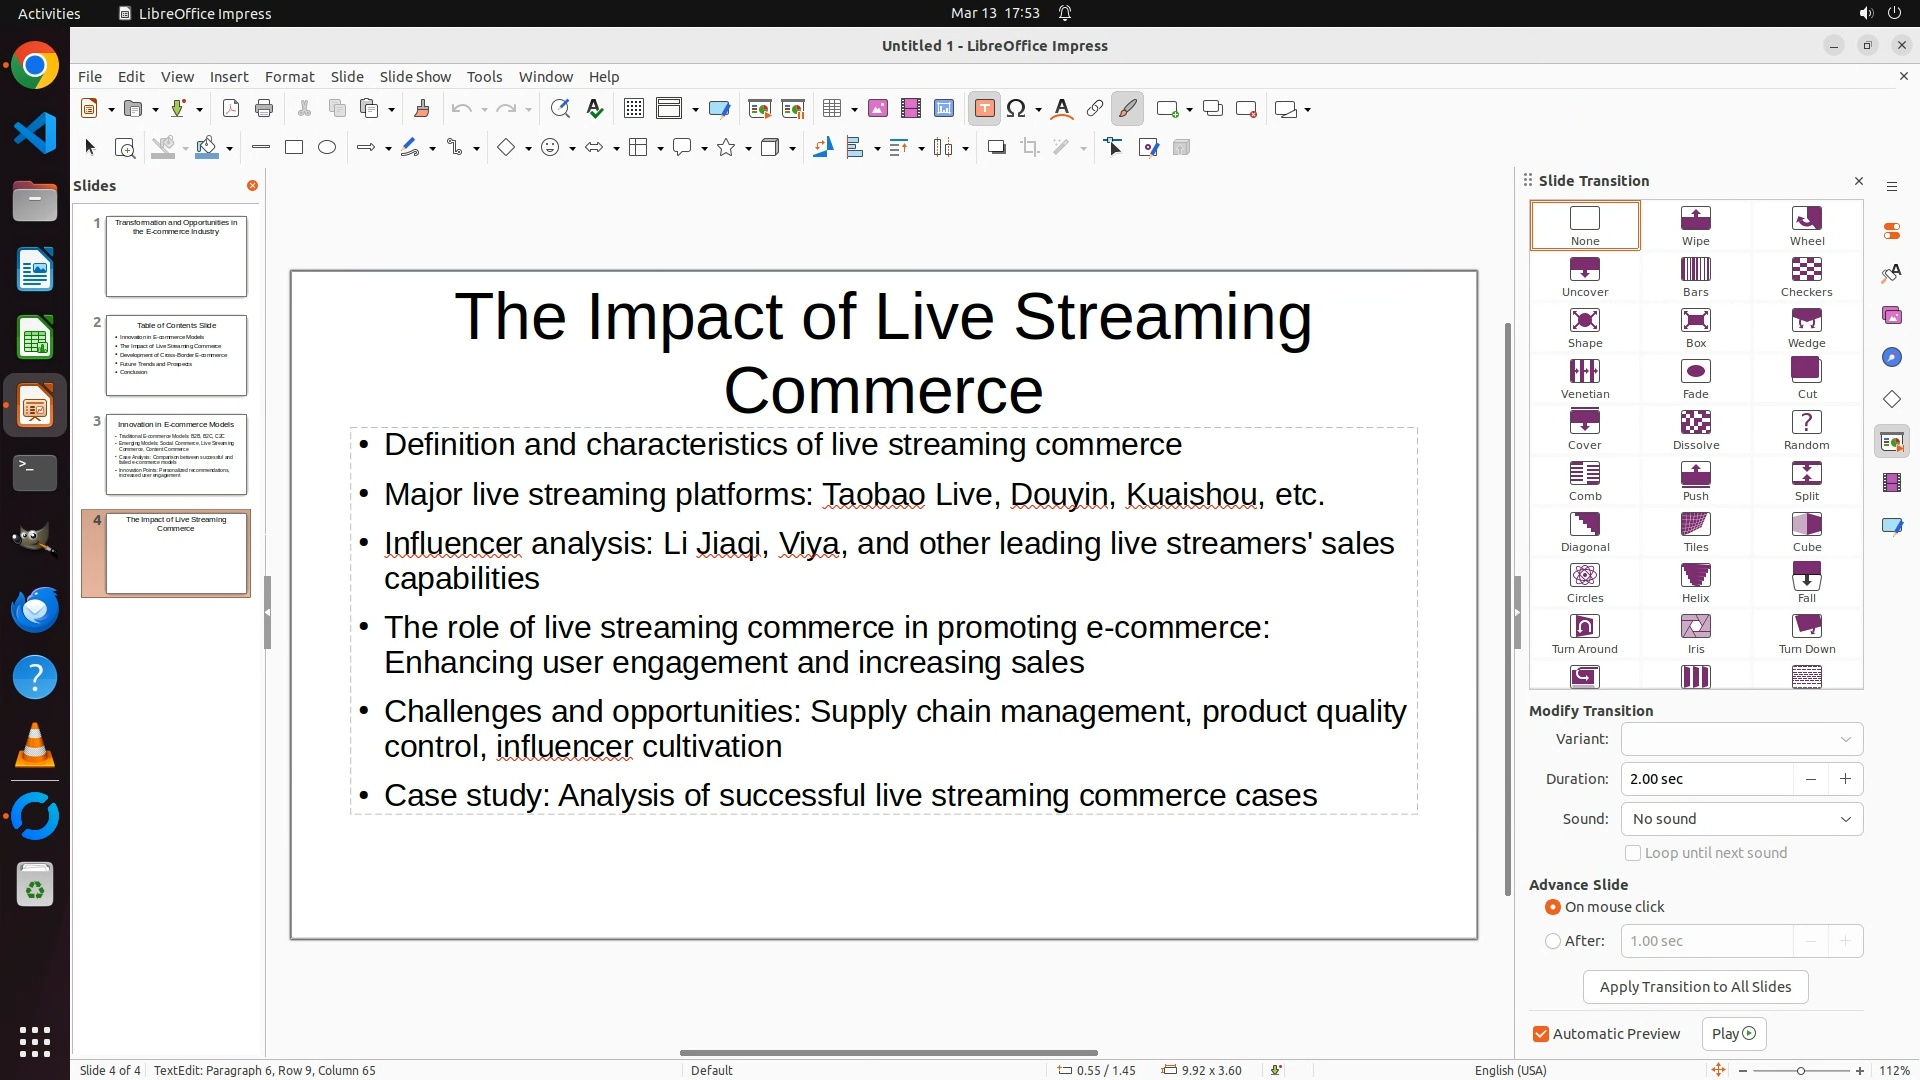Enable Automatic Preview checkbox

1541,1034
